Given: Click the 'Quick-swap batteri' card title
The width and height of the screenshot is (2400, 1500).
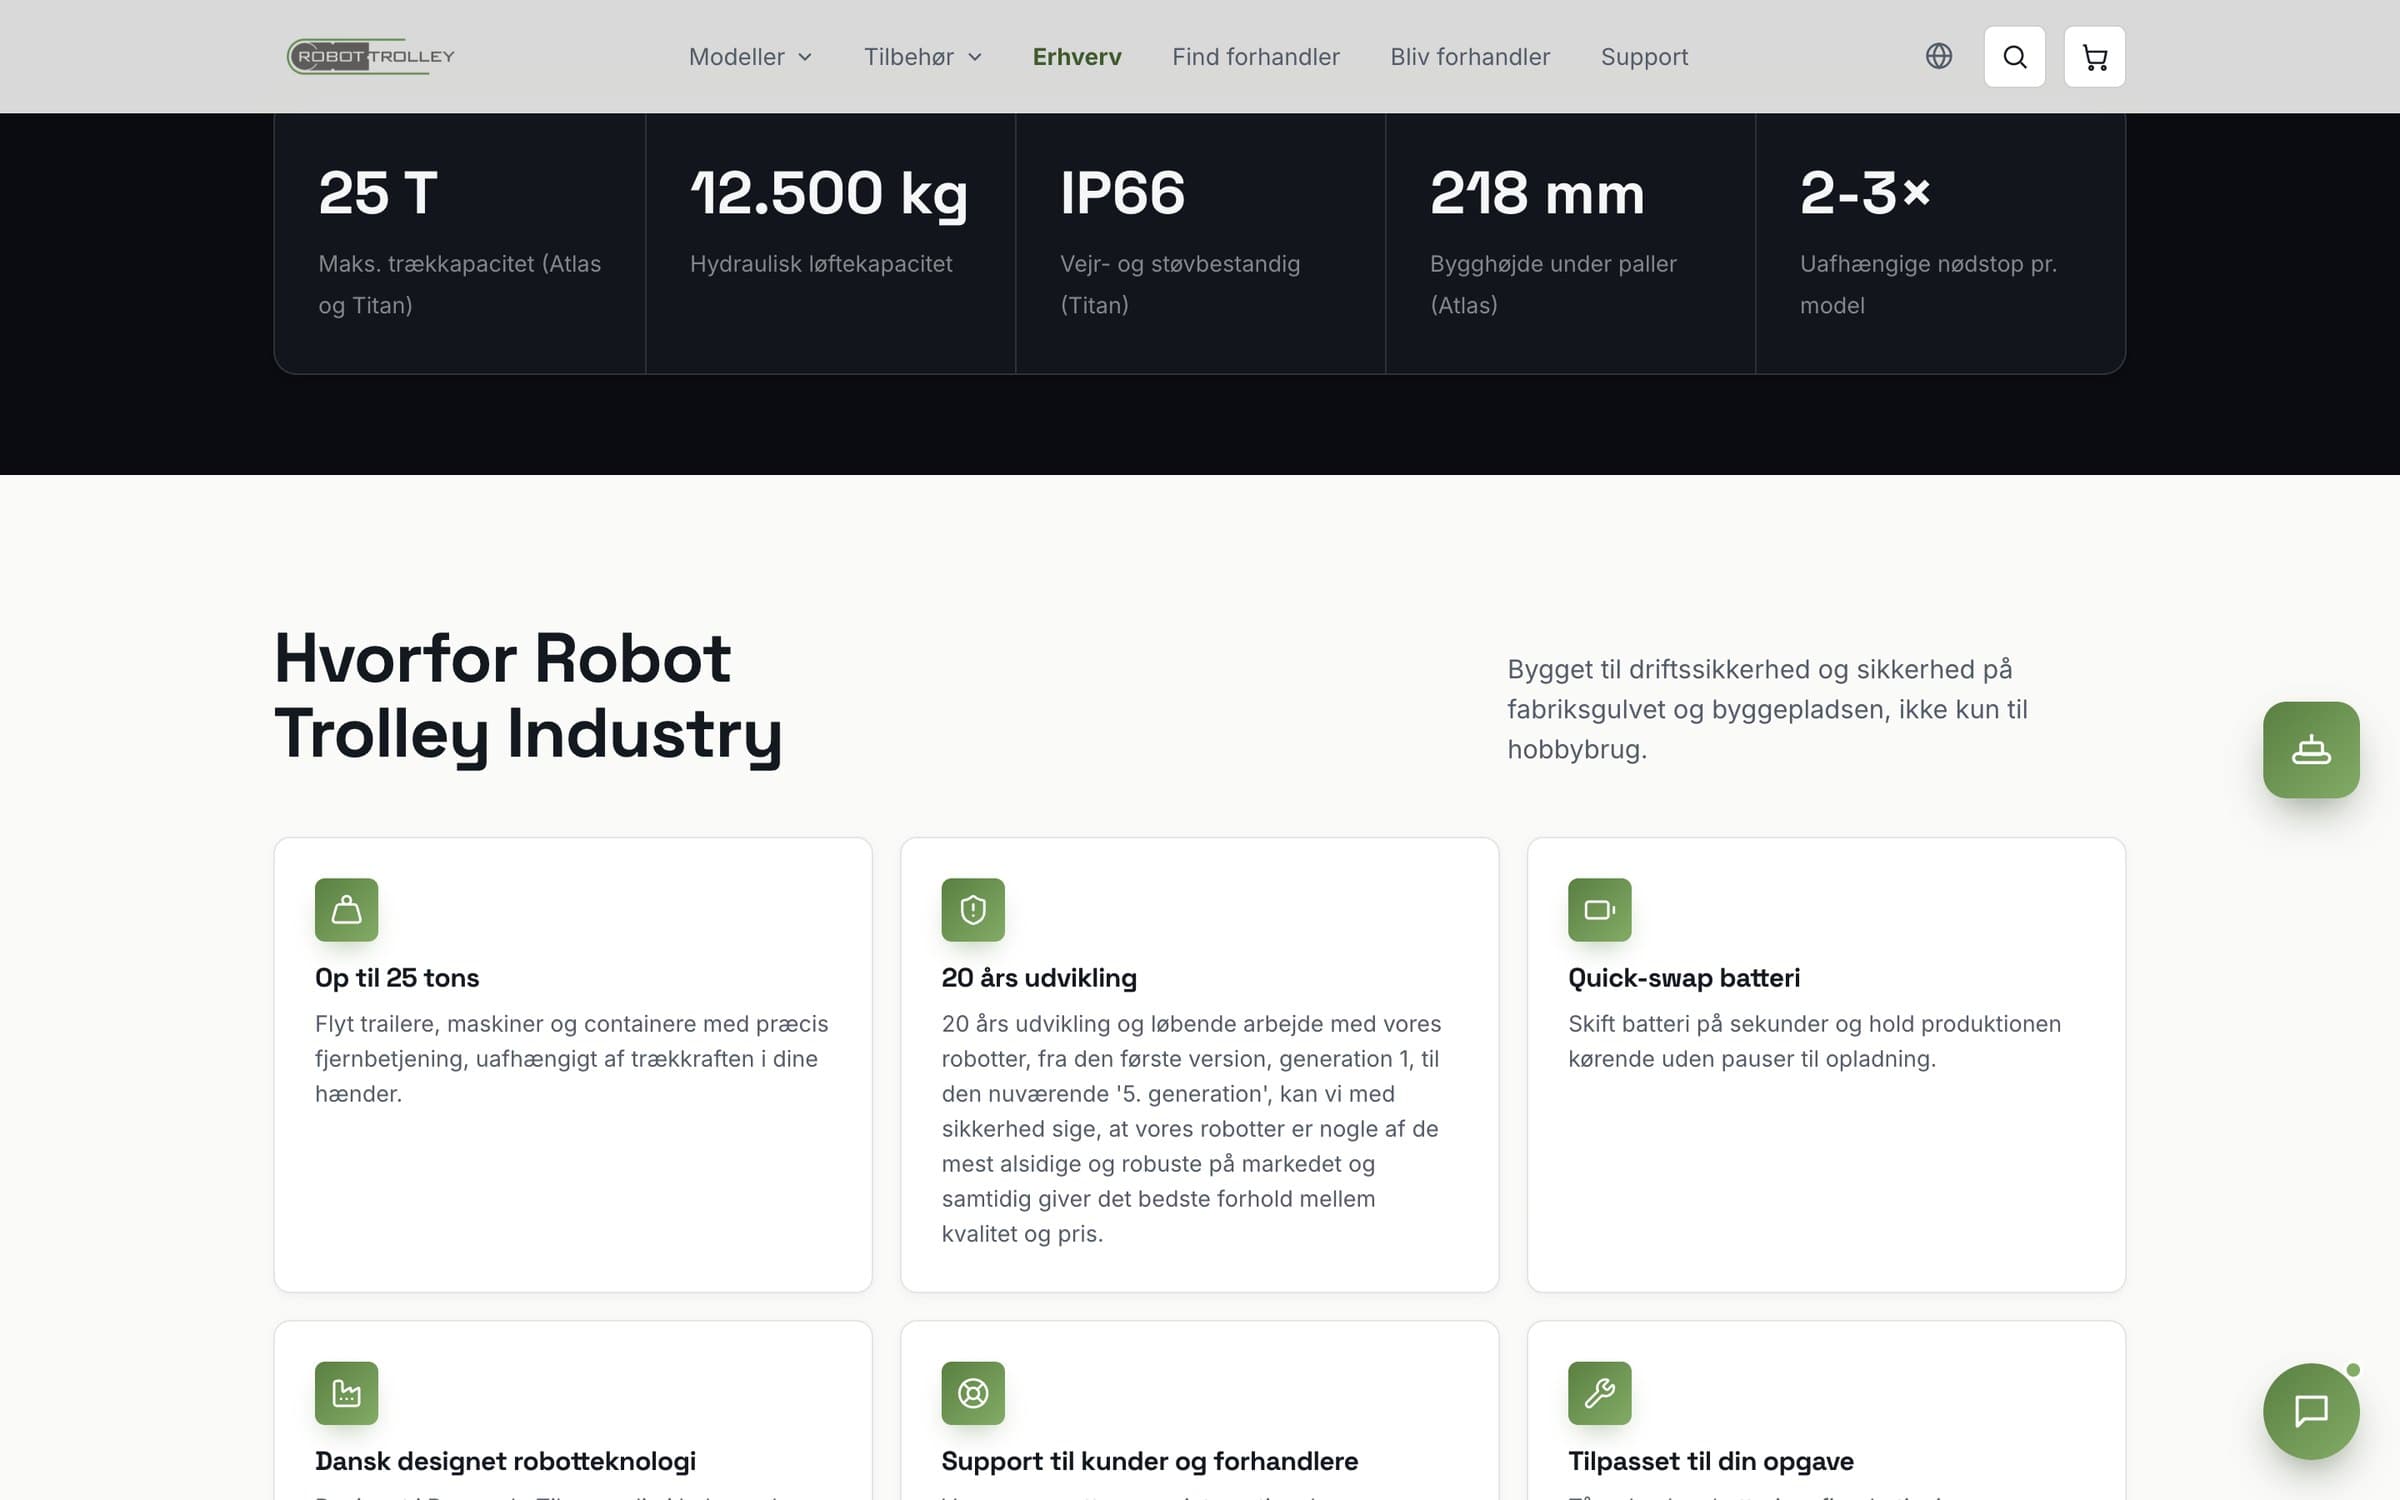Looking at the screenshot, I should pos(1684,977).
